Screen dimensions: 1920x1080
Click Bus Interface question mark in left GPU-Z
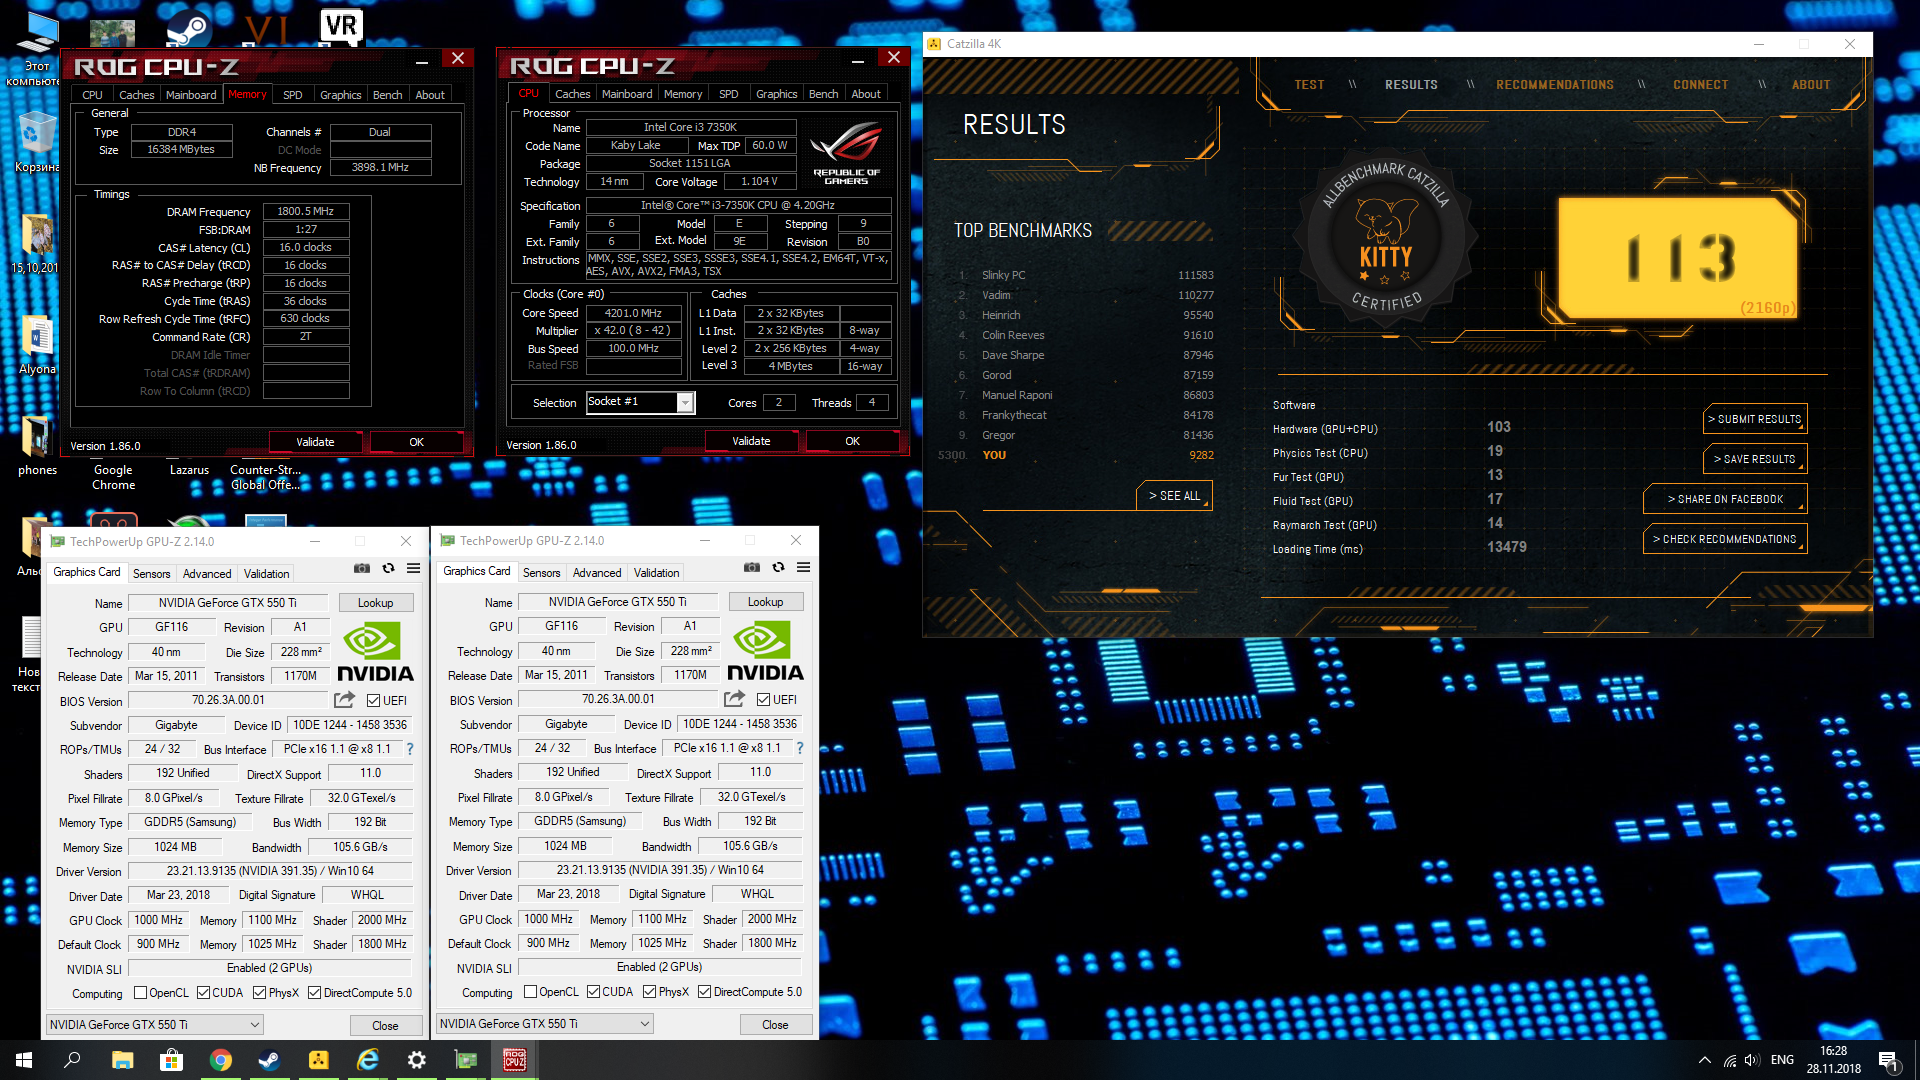pos(409,749)
